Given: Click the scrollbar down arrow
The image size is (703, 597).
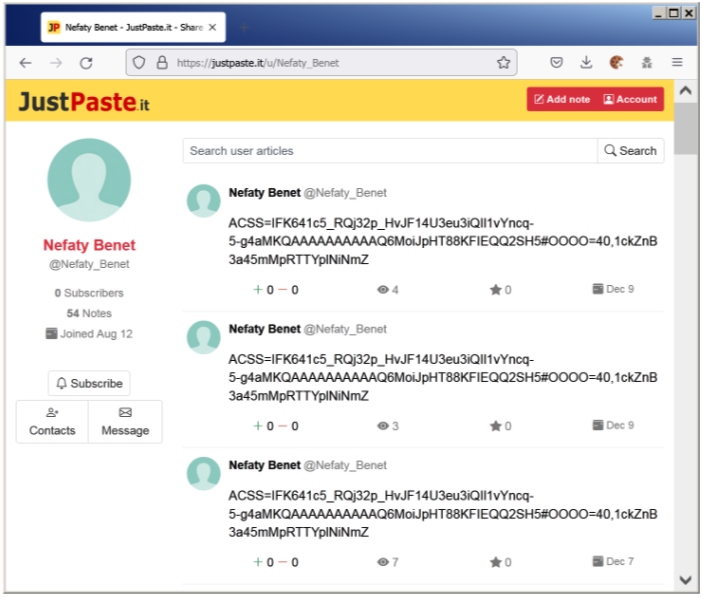Looking at the screenshot, I should 685,580.
